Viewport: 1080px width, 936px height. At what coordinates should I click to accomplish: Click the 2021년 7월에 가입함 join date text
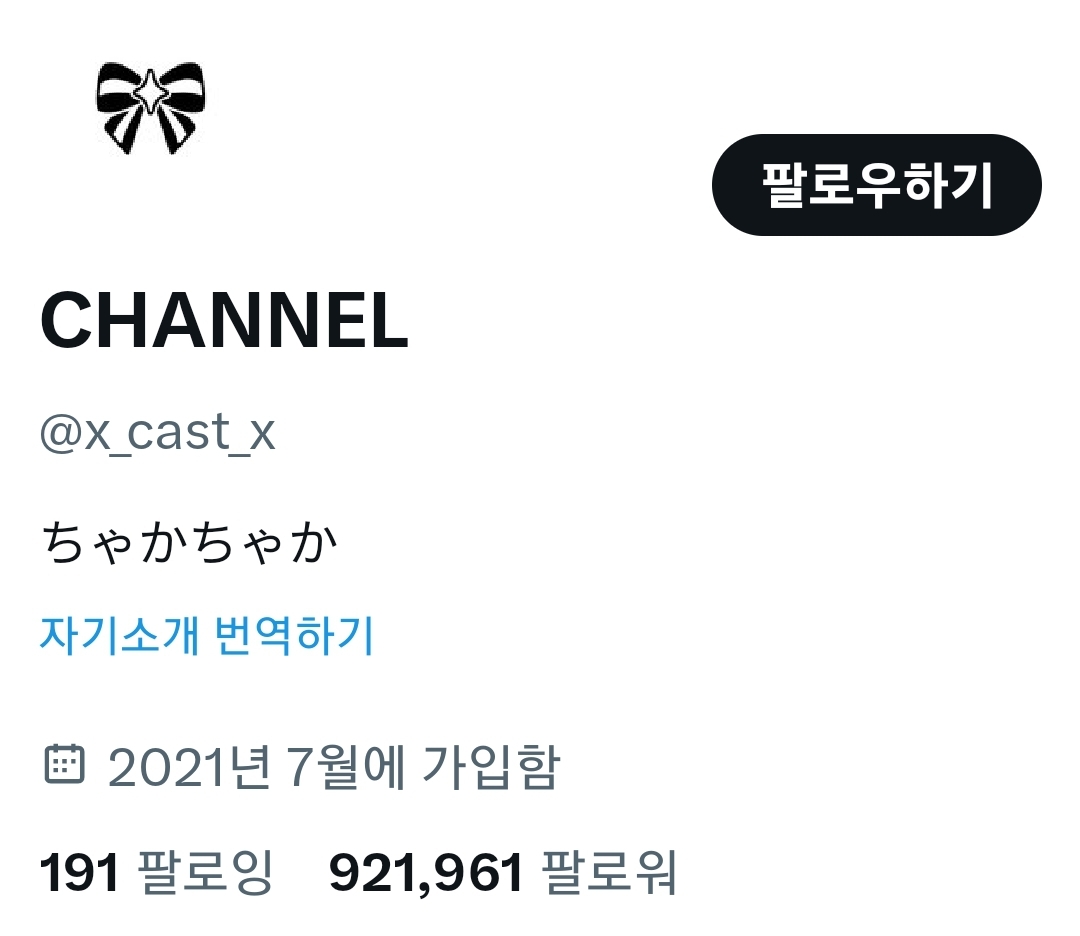pyautogui.click(x=334, y=766)
